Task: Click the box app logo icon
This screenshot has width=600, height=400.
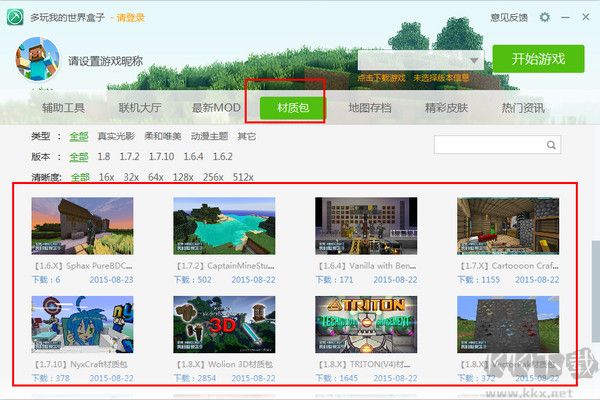Action: [15, 17]
